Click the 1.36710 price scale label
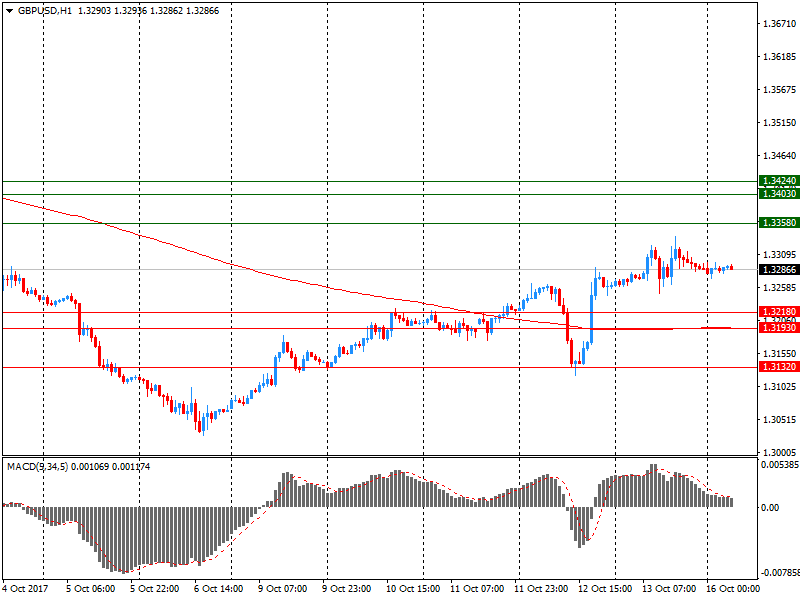The width and height of the screenshot is (800, 600). (779, 23)
